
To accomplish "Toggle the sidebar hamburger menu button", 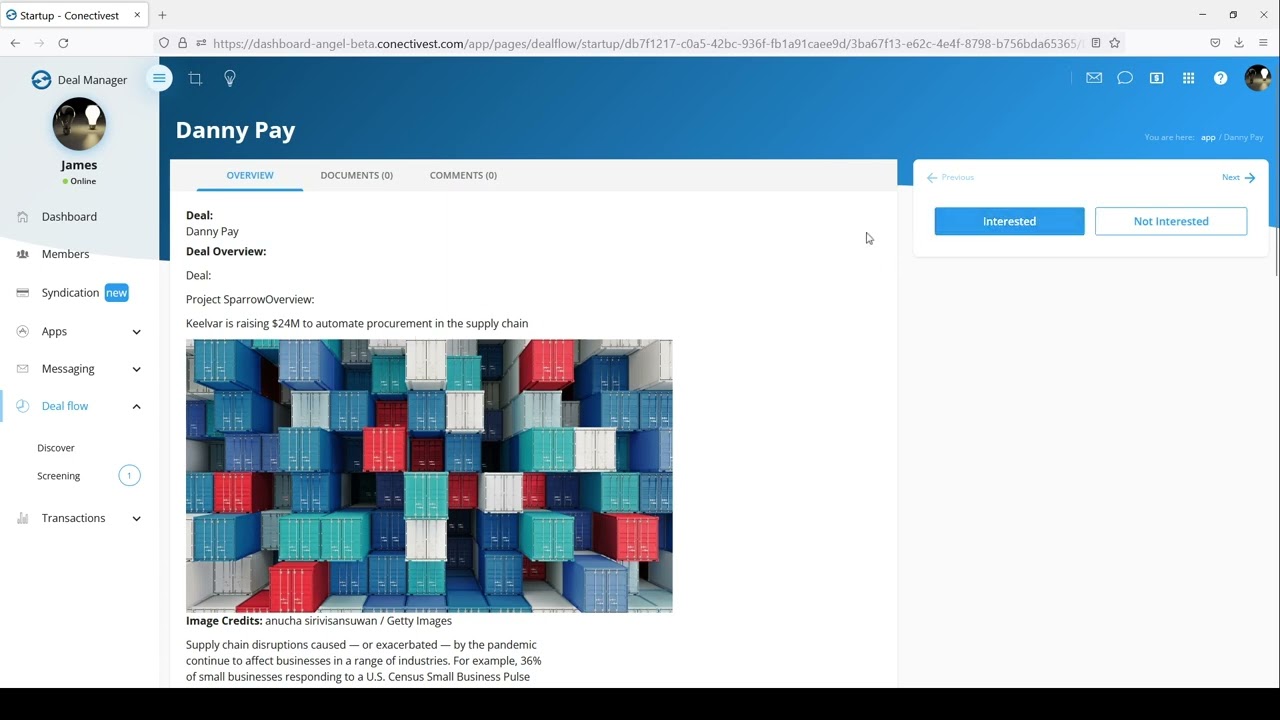I will point(159,78).
